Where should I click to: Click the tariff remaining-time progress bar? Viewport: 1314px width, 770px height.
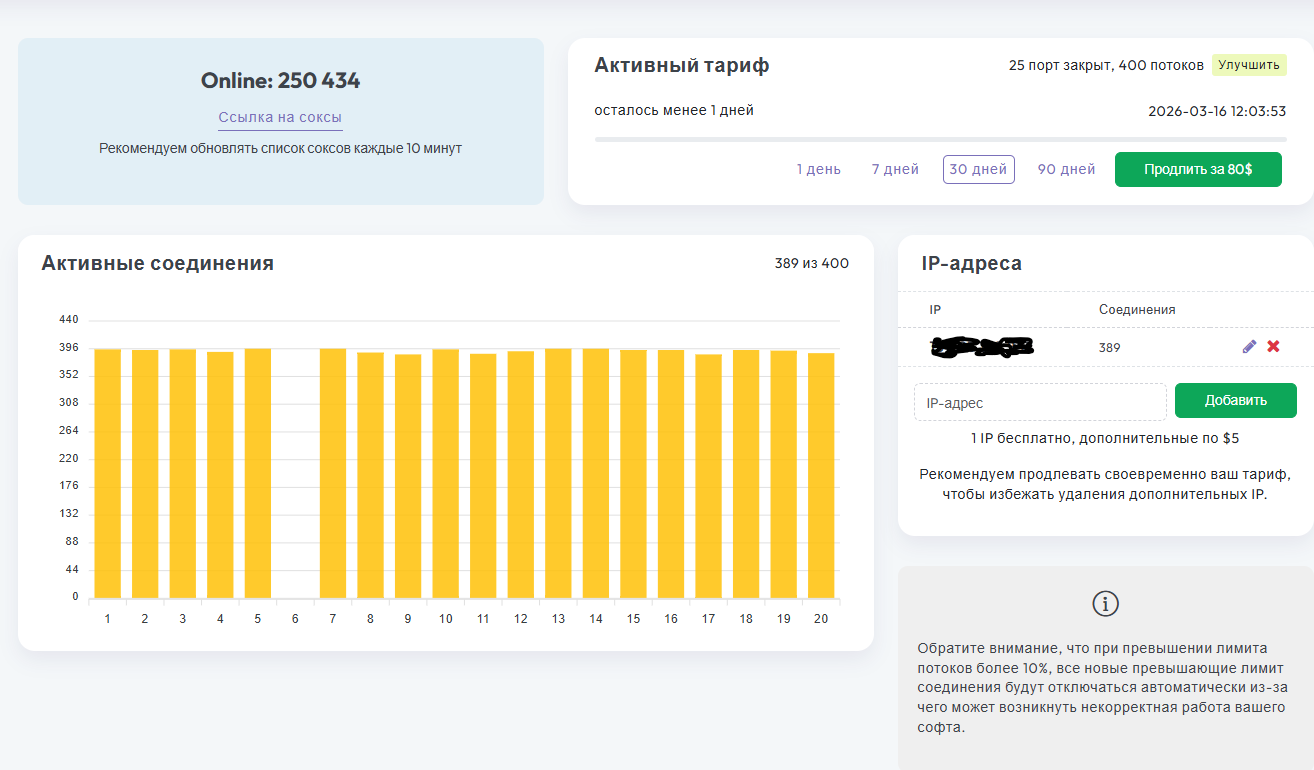(940, 139)
